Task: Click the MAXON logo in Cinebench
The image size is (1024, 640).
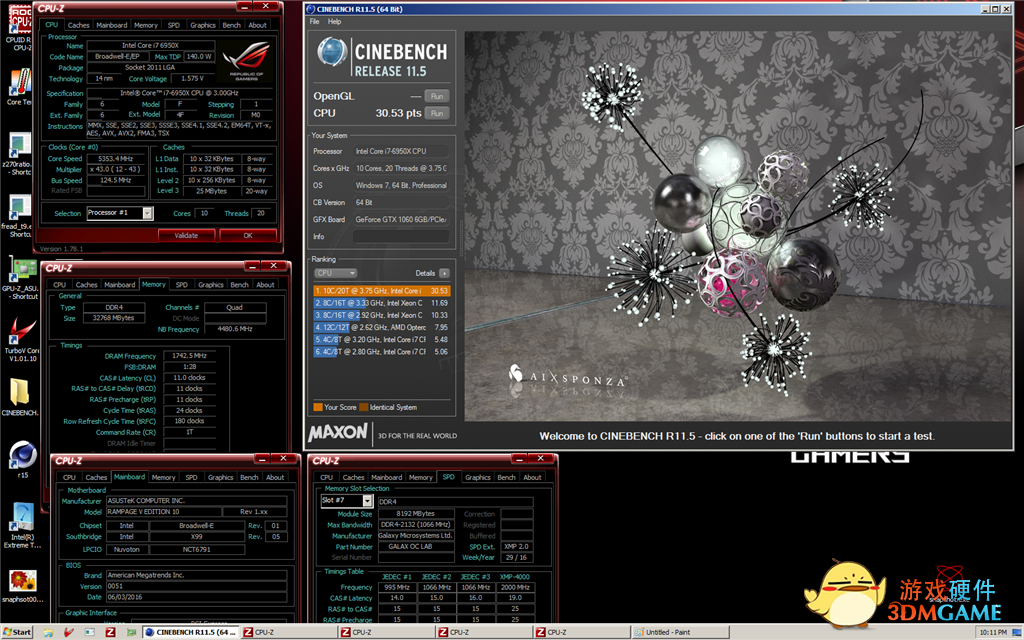Action: click(338, 432)
